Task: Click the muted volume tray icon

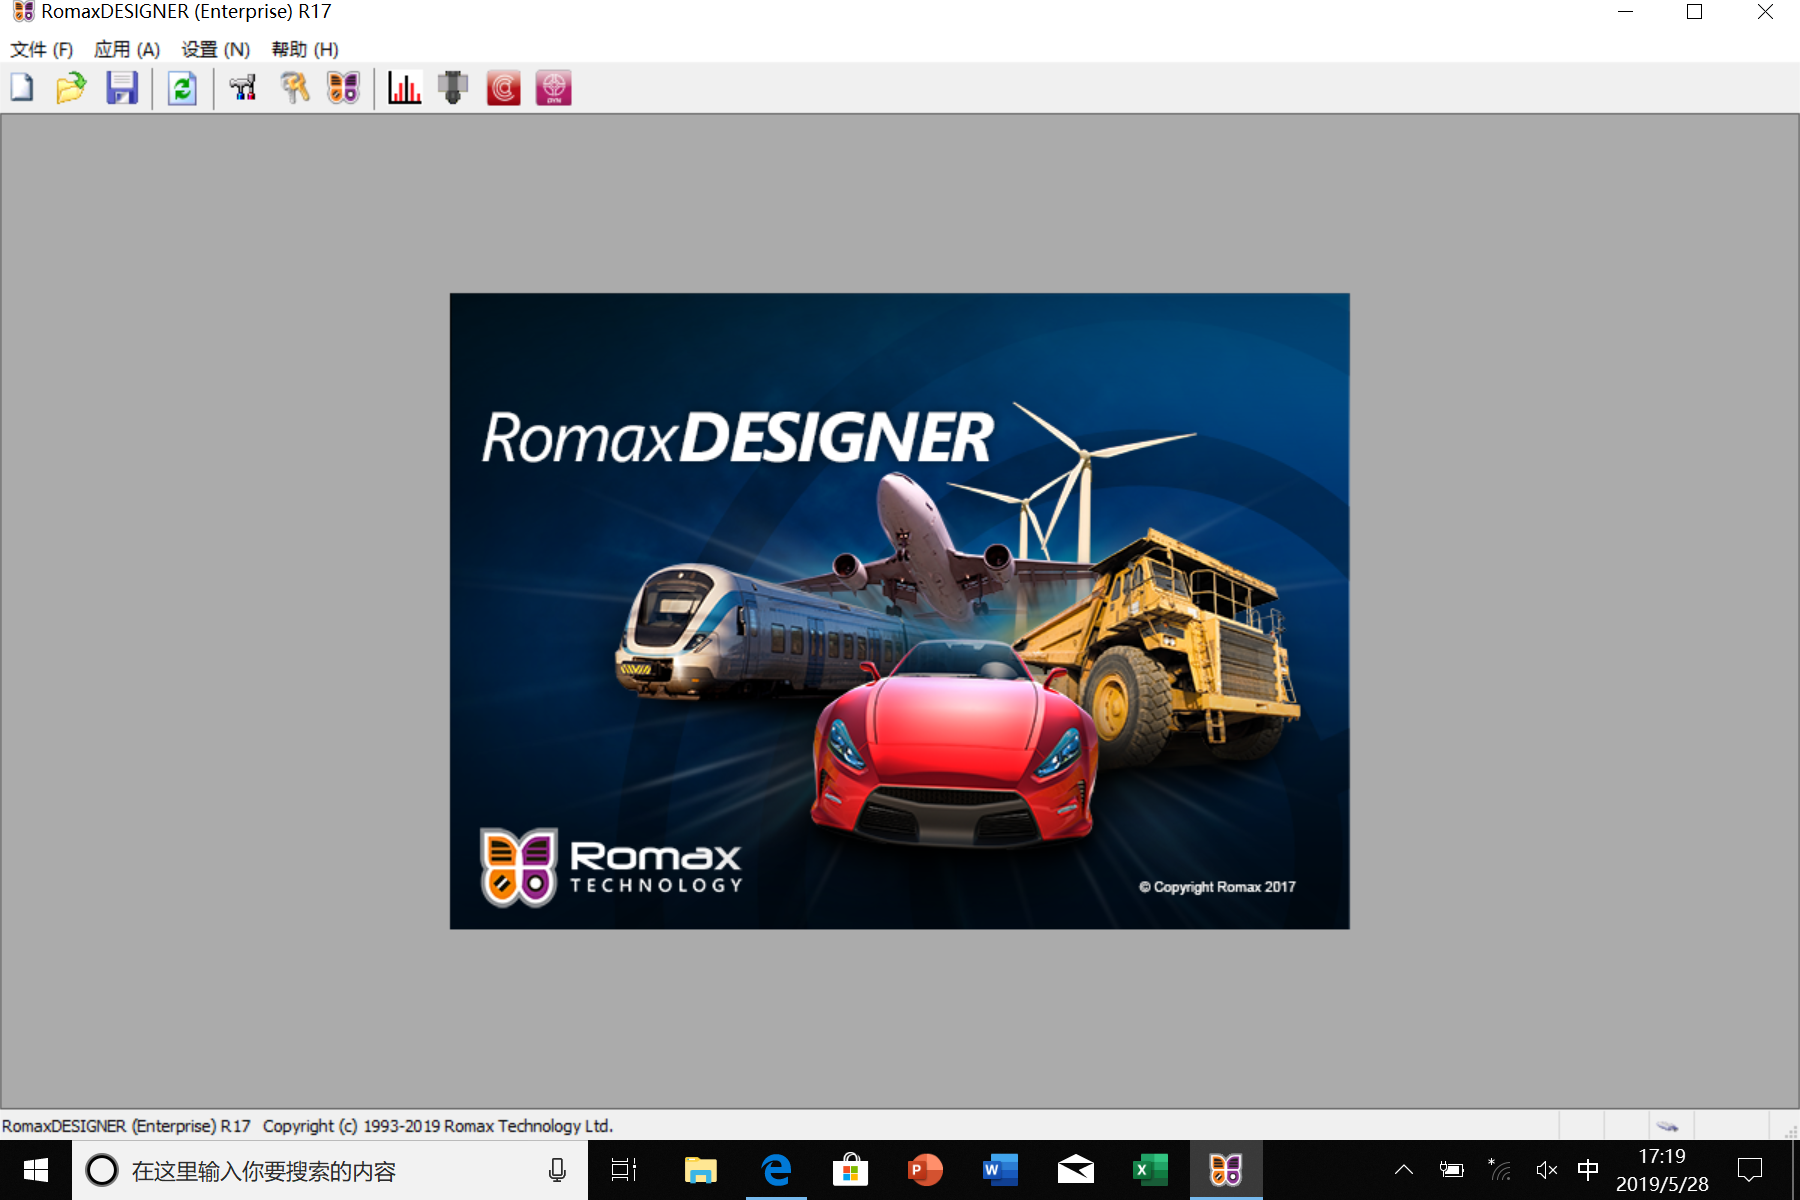Action: 1546,1170
